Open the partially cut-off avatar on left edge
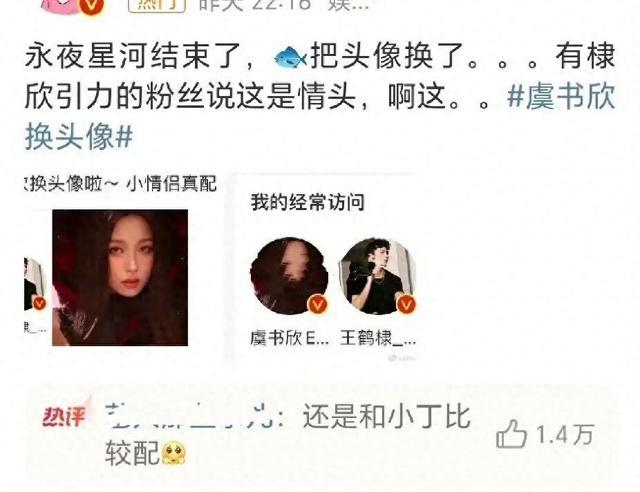The height and width of the screenshot is (492, 640). pyautogui.click(x=35, y=284)
